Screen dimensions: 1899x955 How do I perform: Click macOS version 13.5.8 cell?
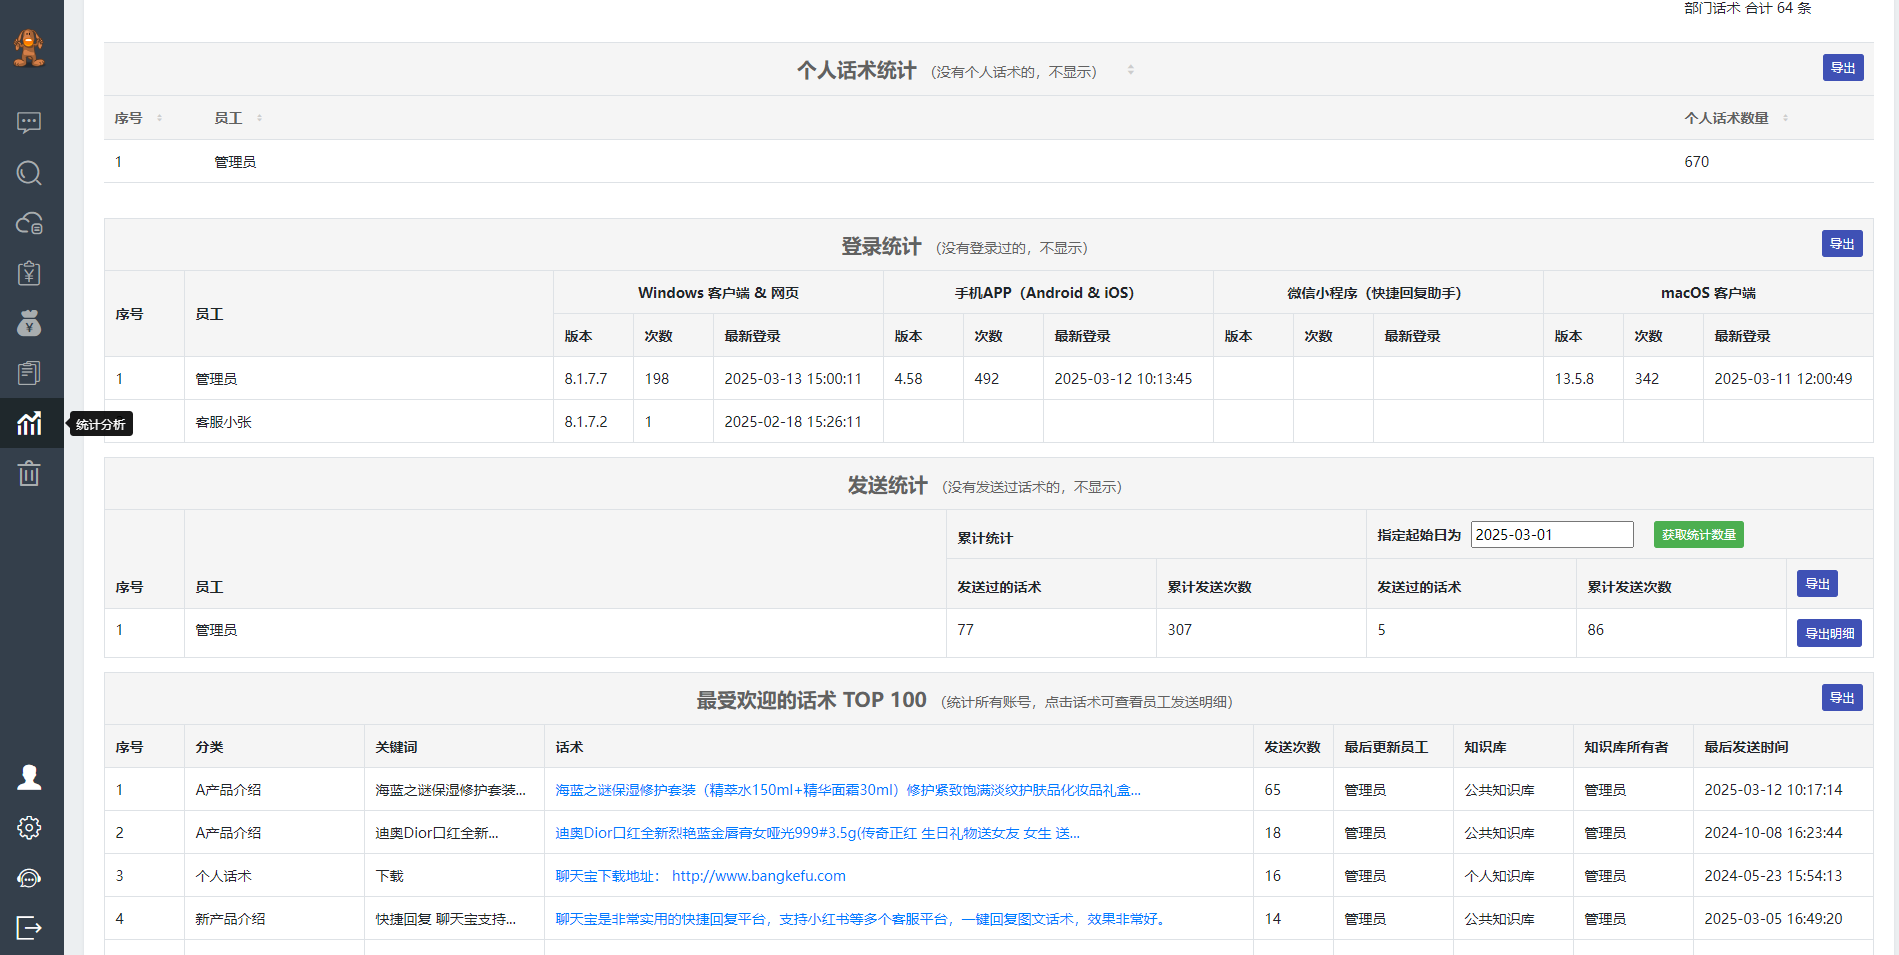(1574, 379)
